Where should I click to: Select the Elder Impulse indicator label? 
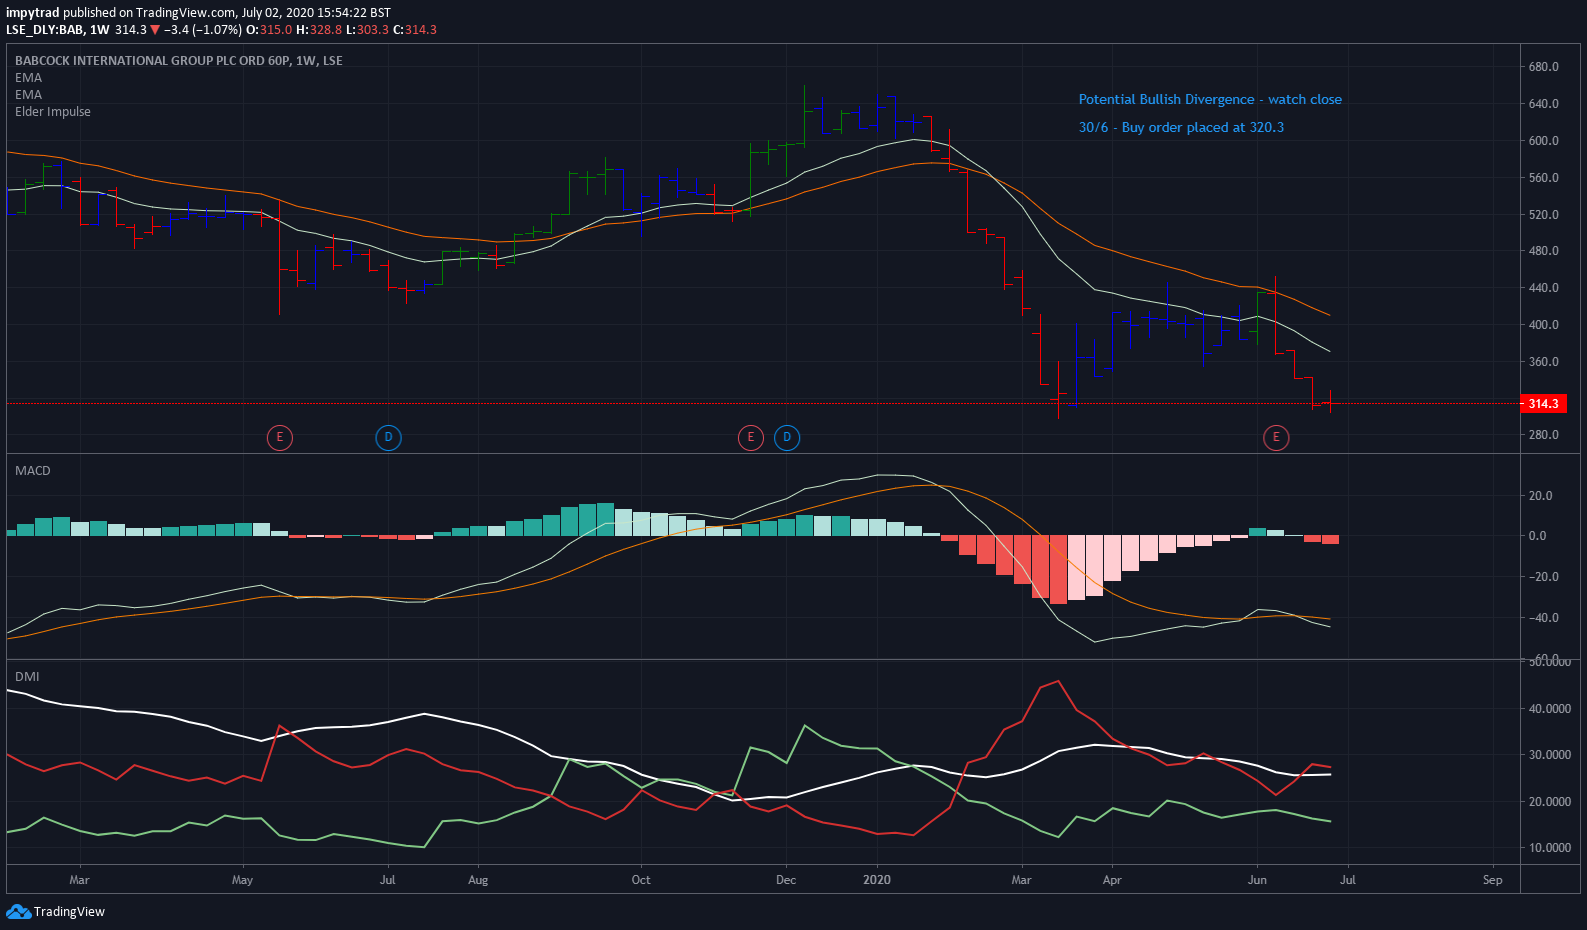(53, 112)
